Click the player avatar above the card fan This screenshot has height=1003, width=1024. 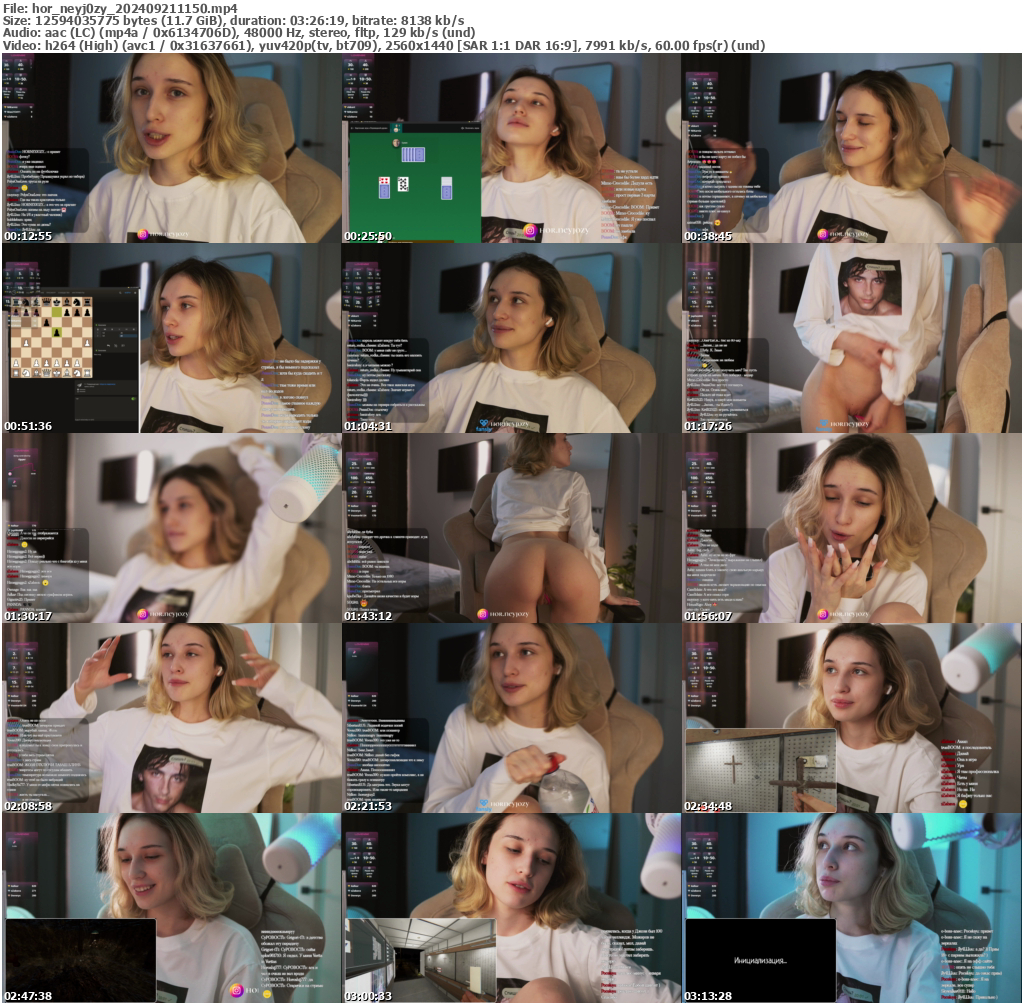(395, 141)
